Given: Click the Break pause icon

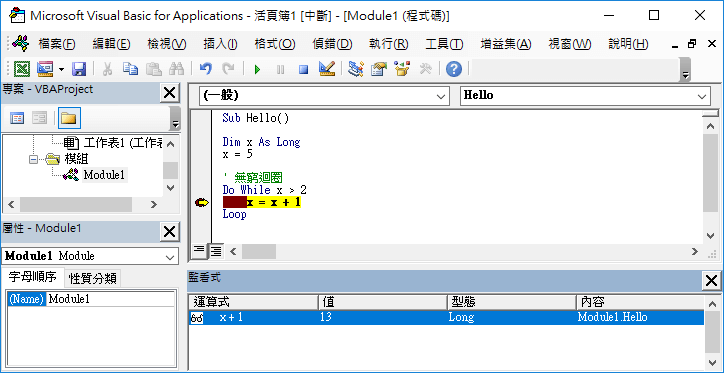Looking at the screenshot, I should click(280, 70).
